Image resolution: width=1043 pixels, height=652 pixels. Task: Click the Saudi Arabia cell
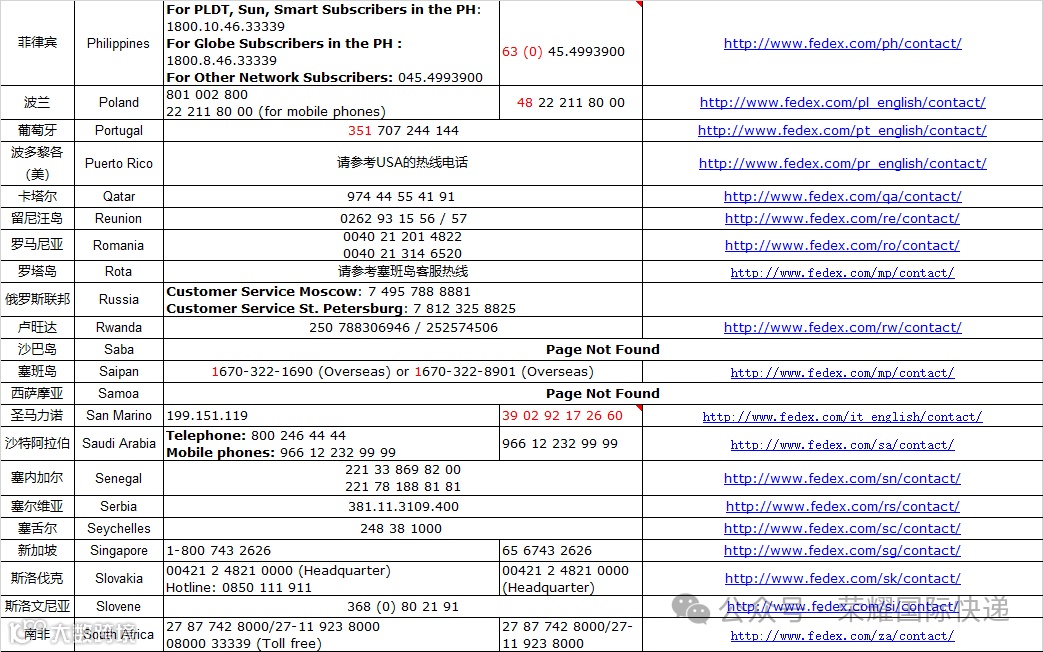[118, 443]
